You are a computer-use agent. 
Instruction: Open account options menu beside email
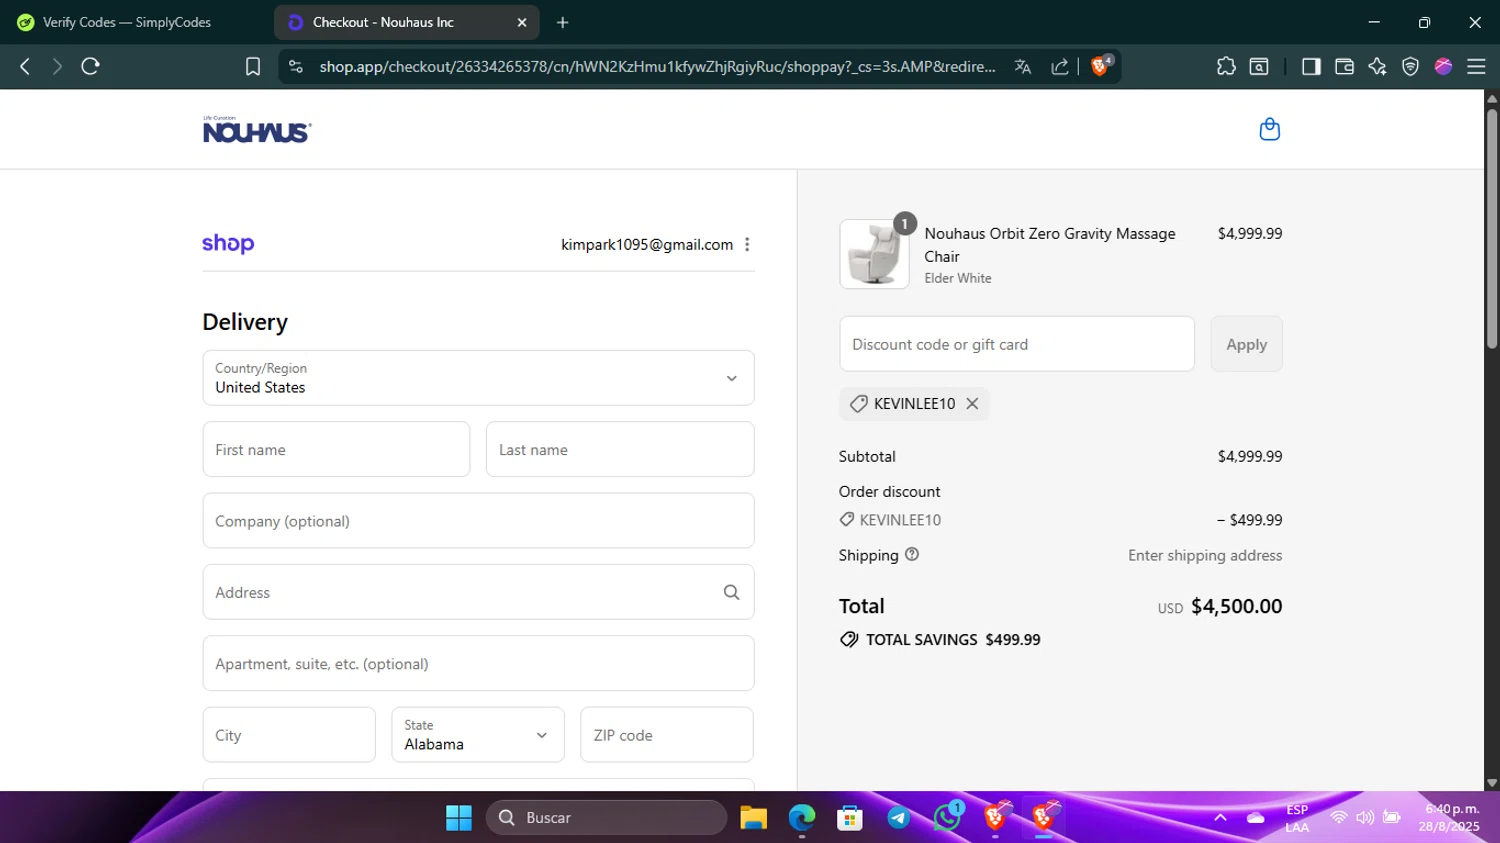click(747, 244)
